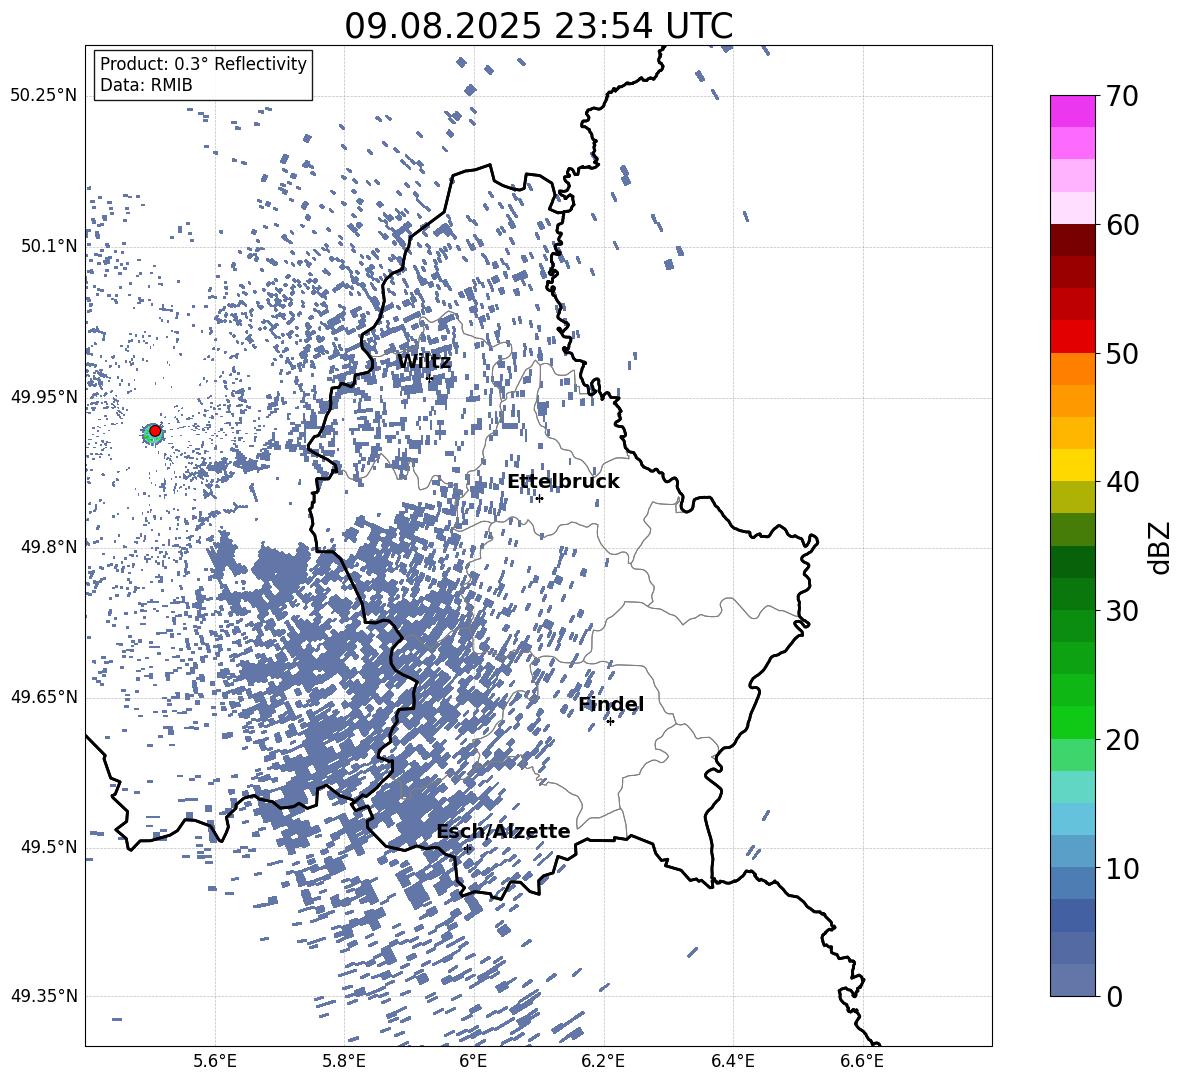
Task: Click the 5.8°E longitude label
Action: [344, 1062]
